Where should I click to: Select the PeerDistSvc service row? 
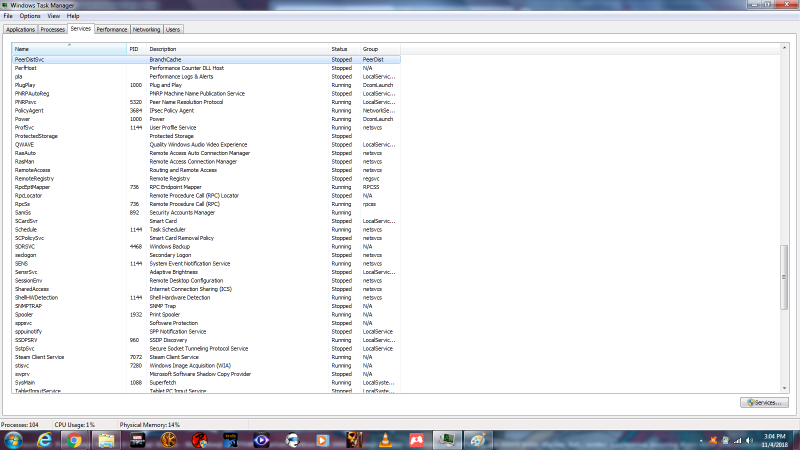click(206, 60)
